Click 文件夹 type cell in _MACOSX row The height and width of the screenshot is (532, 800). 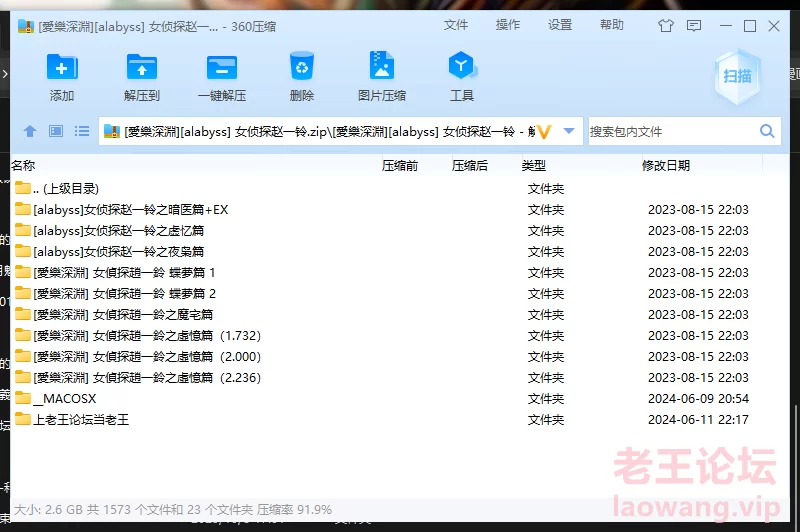click(546, 398)
